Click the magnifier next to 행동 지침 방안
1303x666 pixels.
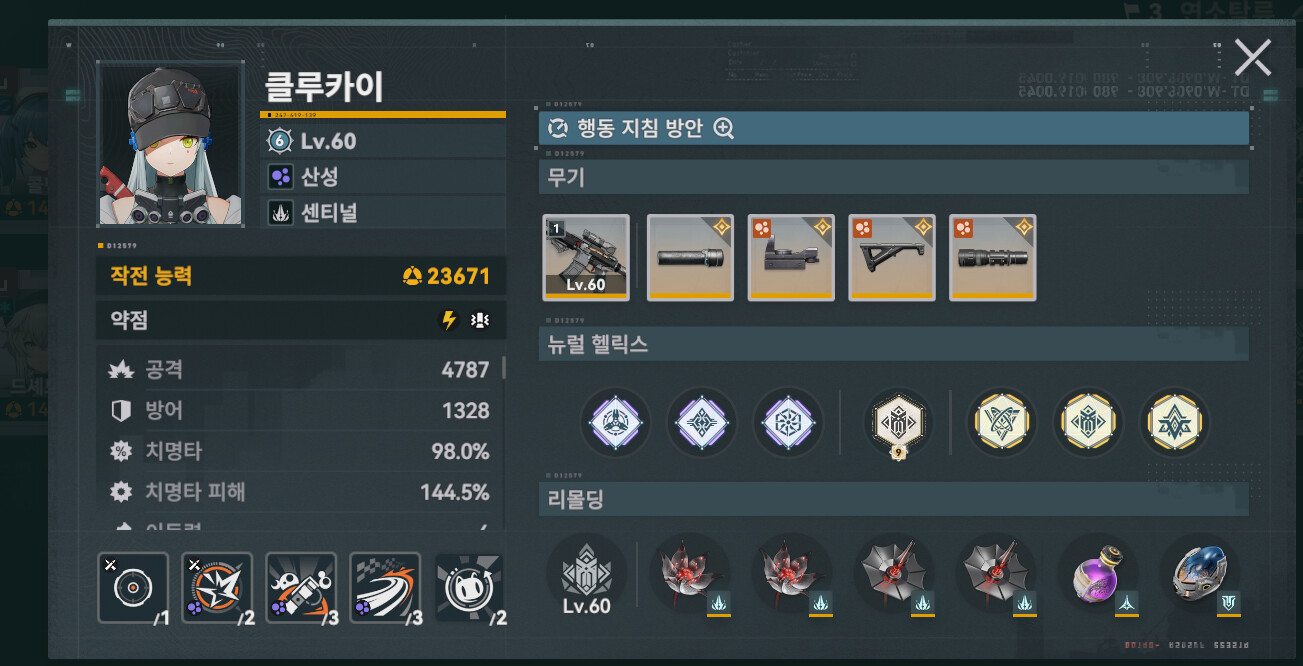[724, 128]
